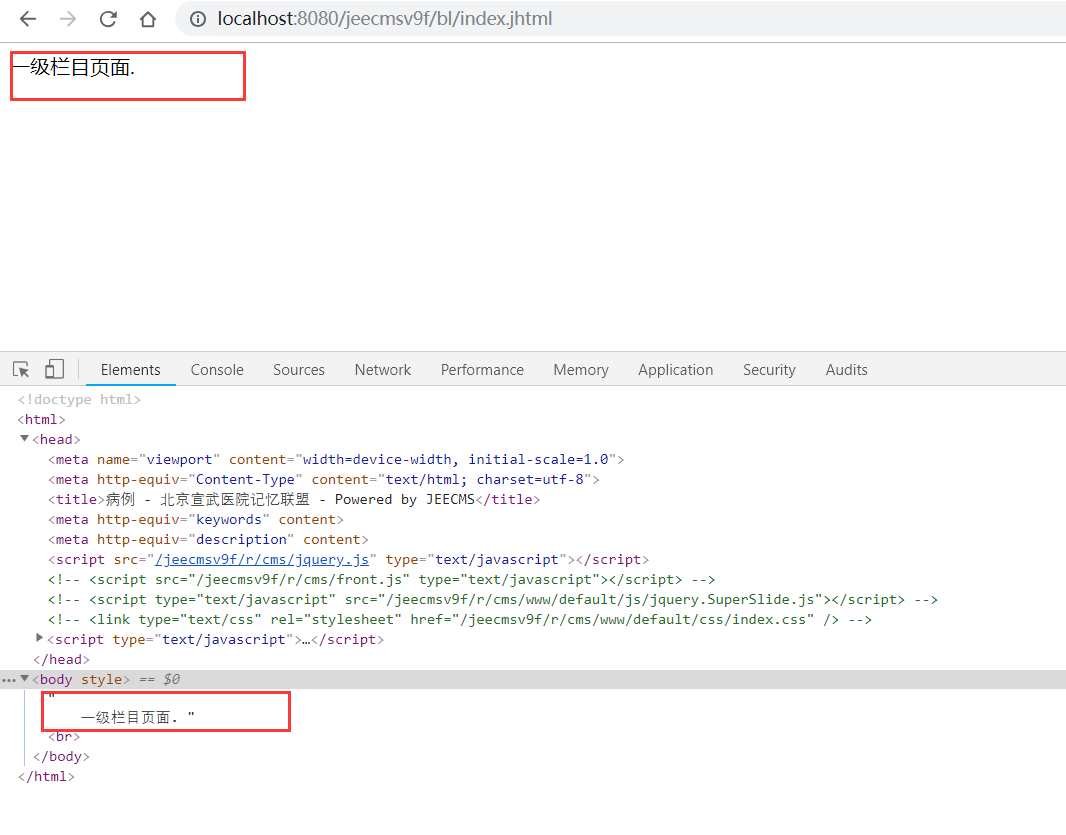
Task: Open the Sources panel tab
Action: click(x=298, y=370)
